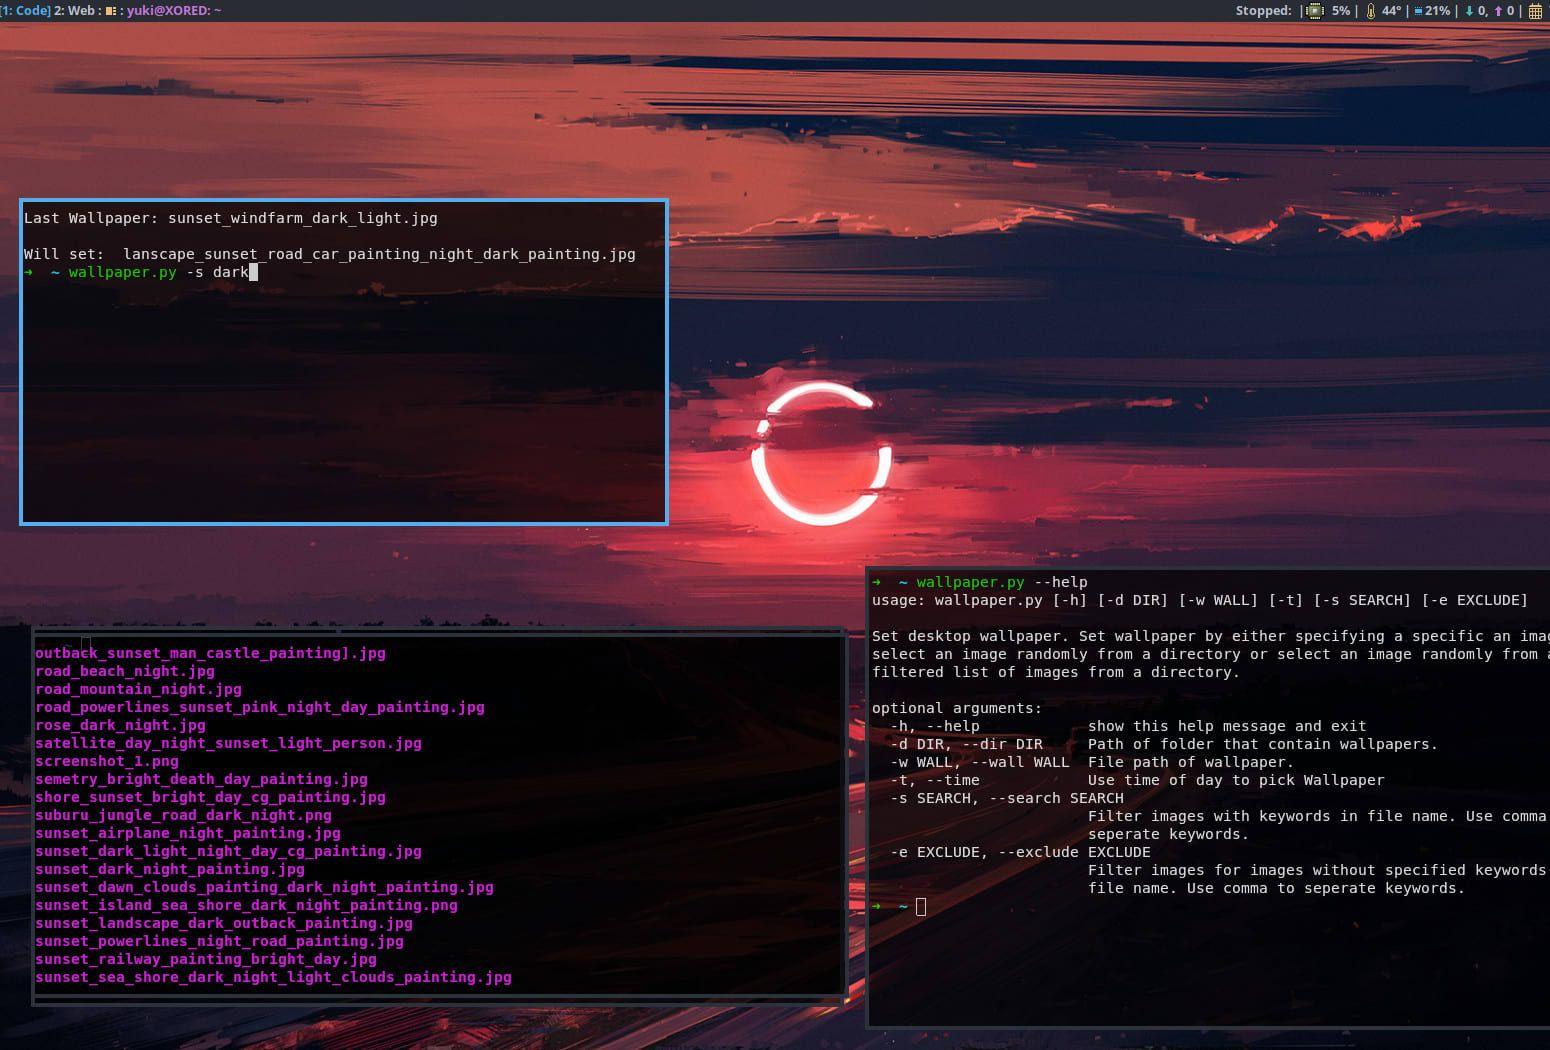The height and width of the screenshot is (1050, 1550).
Task: Click the green "wallpaper.py" text in the help terminal
Action: point(968,582)
